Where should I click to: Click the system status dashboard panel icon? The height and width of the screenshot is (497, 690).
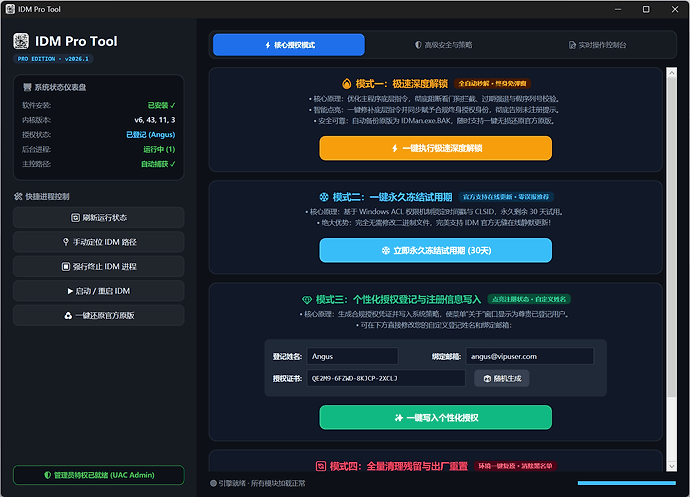[x=27, y=87]
